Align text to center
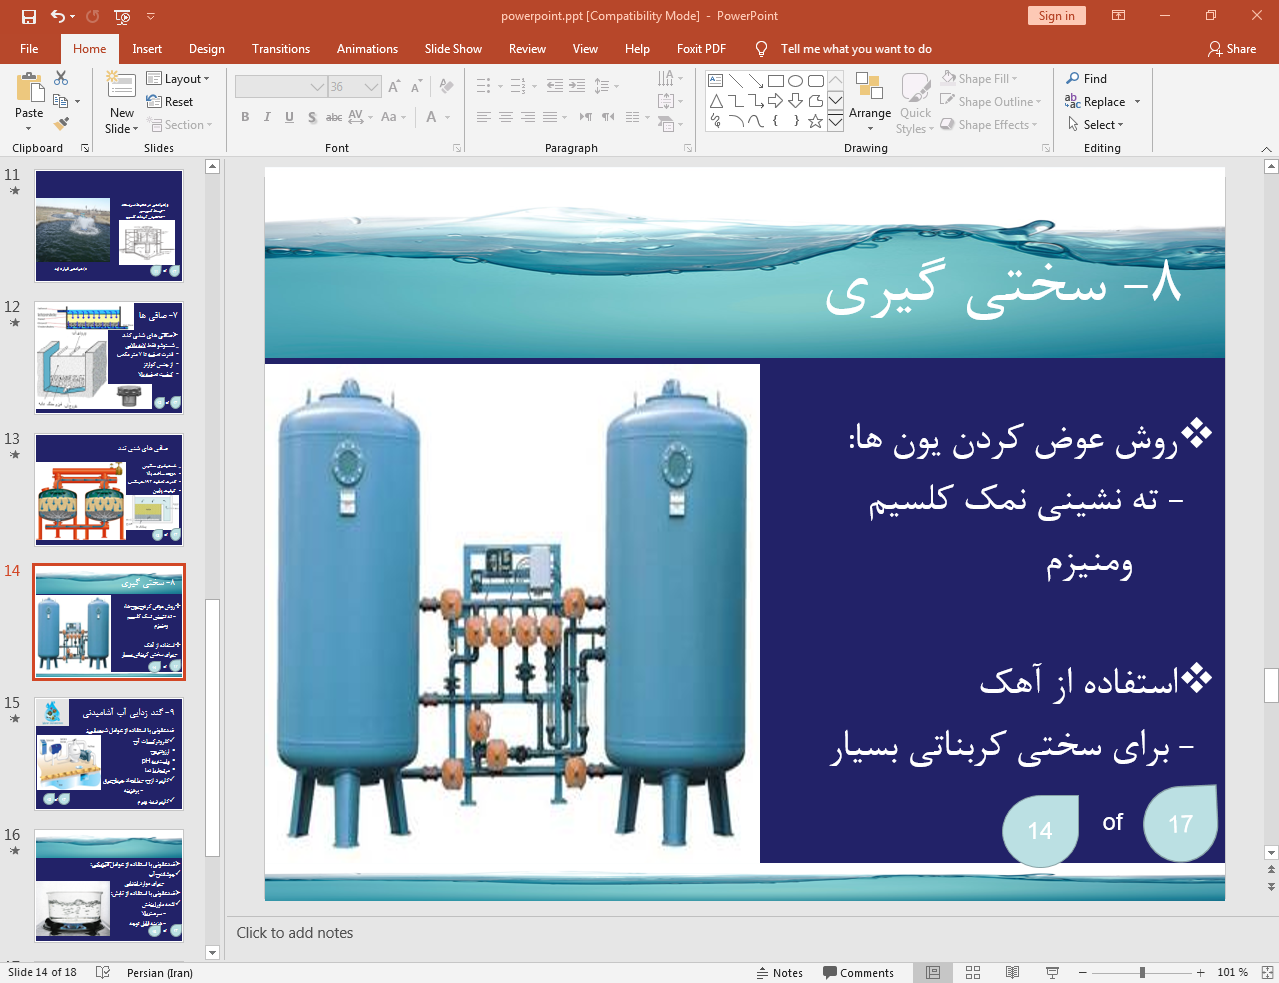 click(506, 117)
